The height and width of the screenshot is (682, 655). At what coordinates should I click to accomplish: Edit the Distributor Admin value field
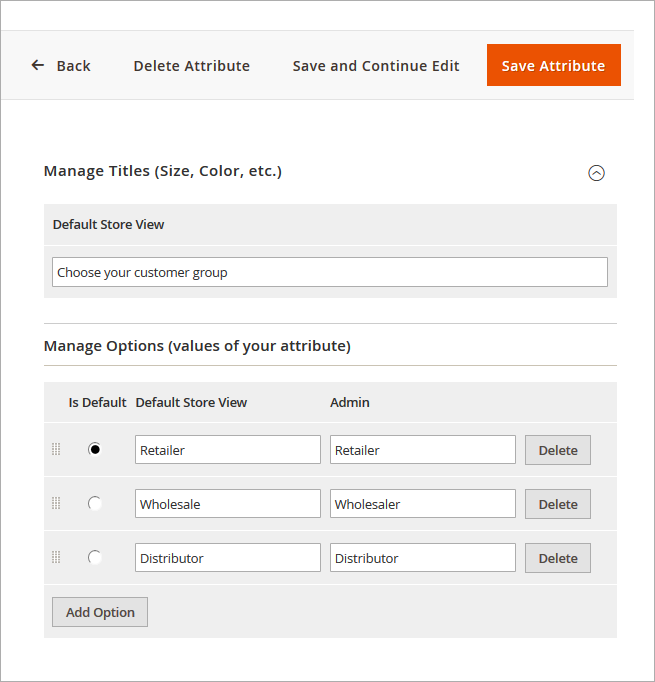tap(422, 558)
